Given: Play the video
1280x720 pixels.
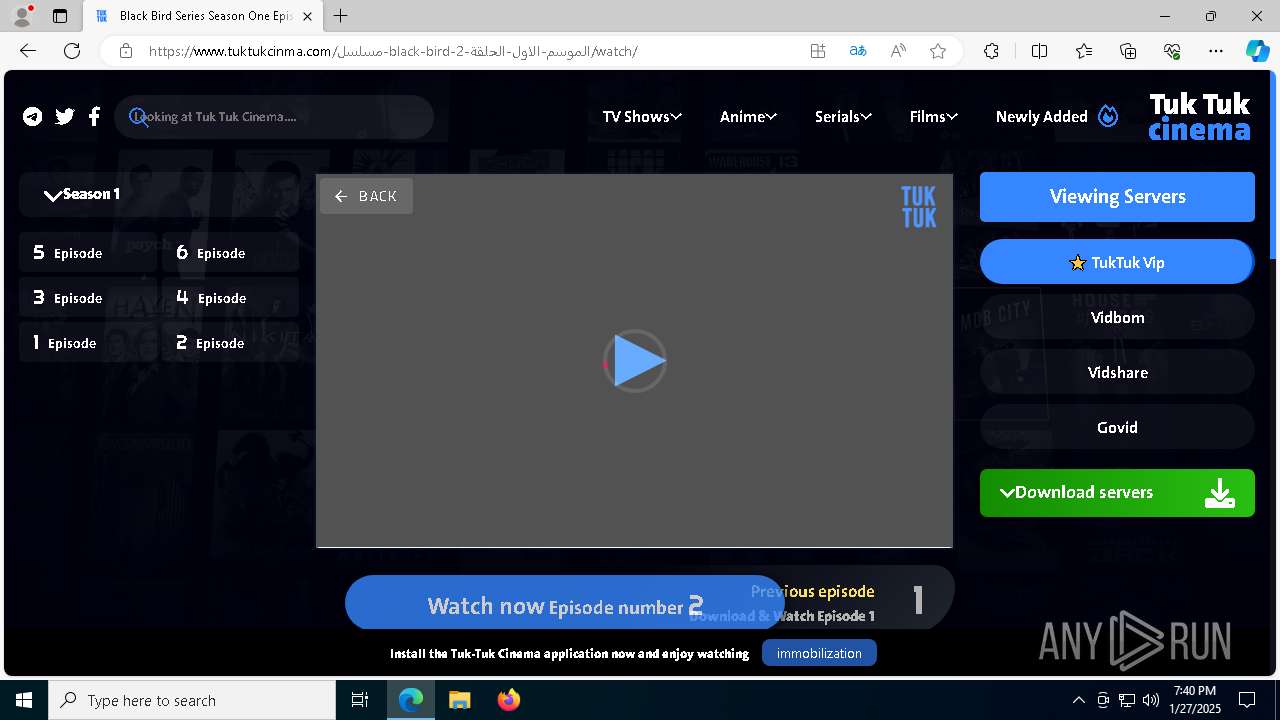Looking at the screenshot, I should 635,361.
